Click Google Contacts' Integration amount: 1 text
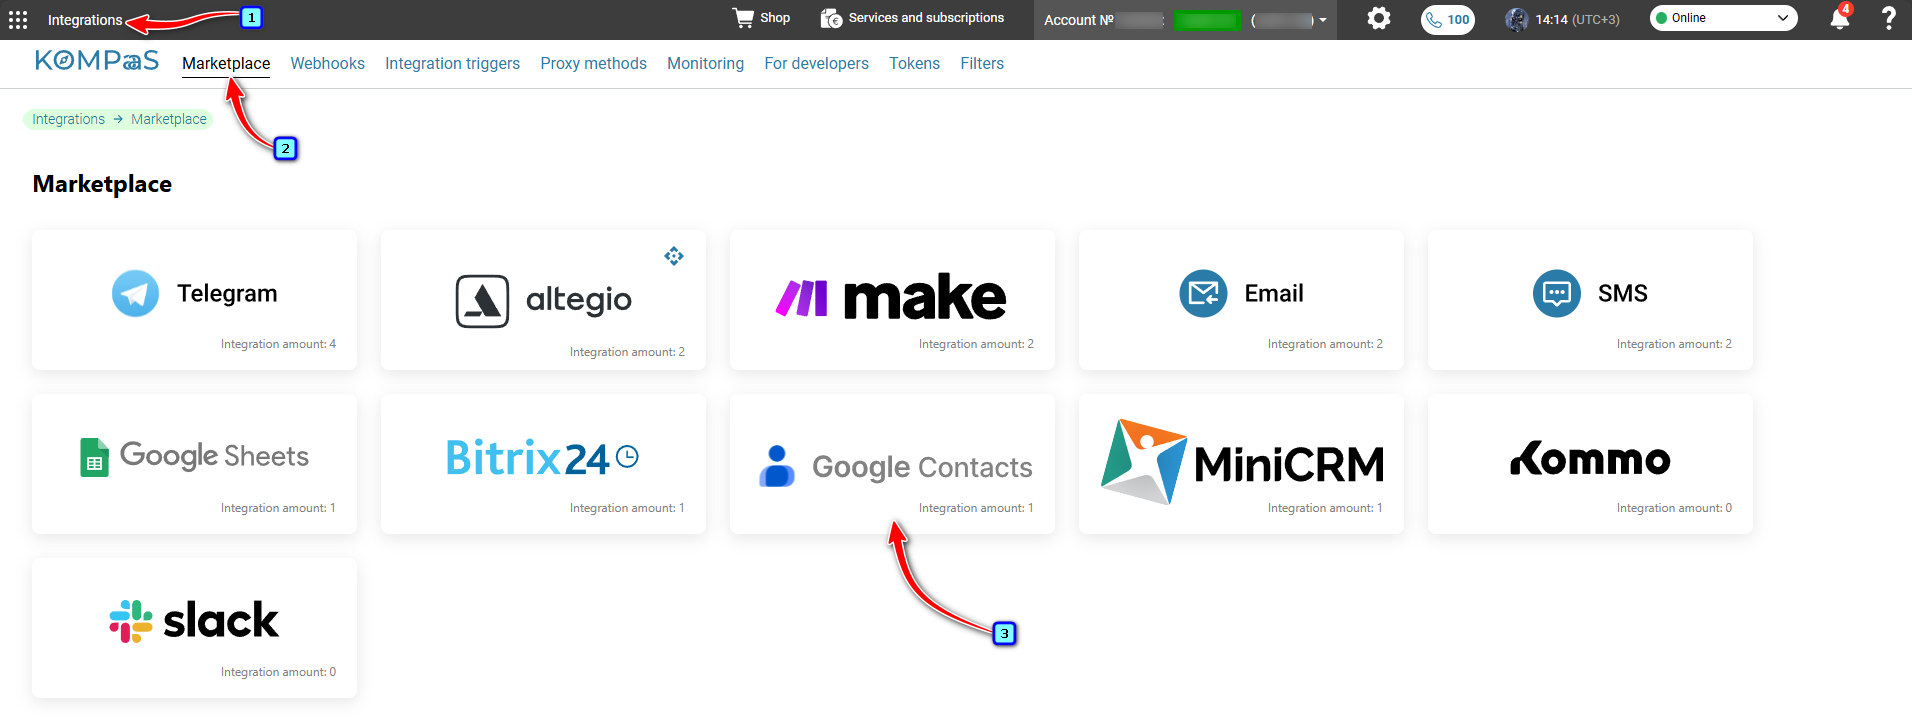1912x720 pixels. (976, 508)
